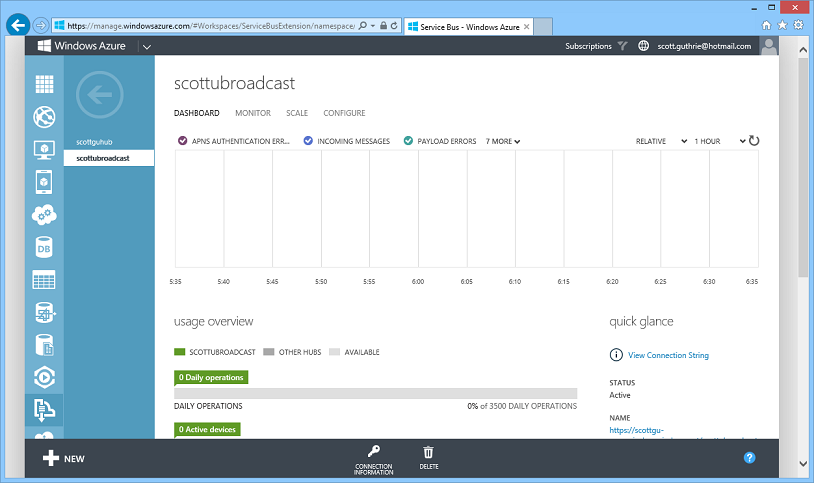Click the address bar history dropdown arrow
Viewport: 814px width, 483px height.
pyautogui.click(x=373, y=25)
